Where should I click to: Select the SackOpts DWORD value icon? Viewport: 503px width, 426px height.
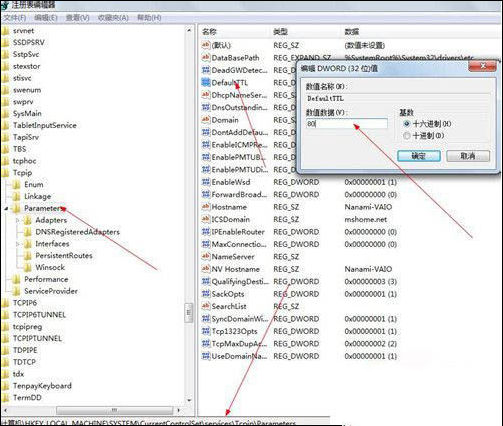pyautogui.click(x=206, y=294)
